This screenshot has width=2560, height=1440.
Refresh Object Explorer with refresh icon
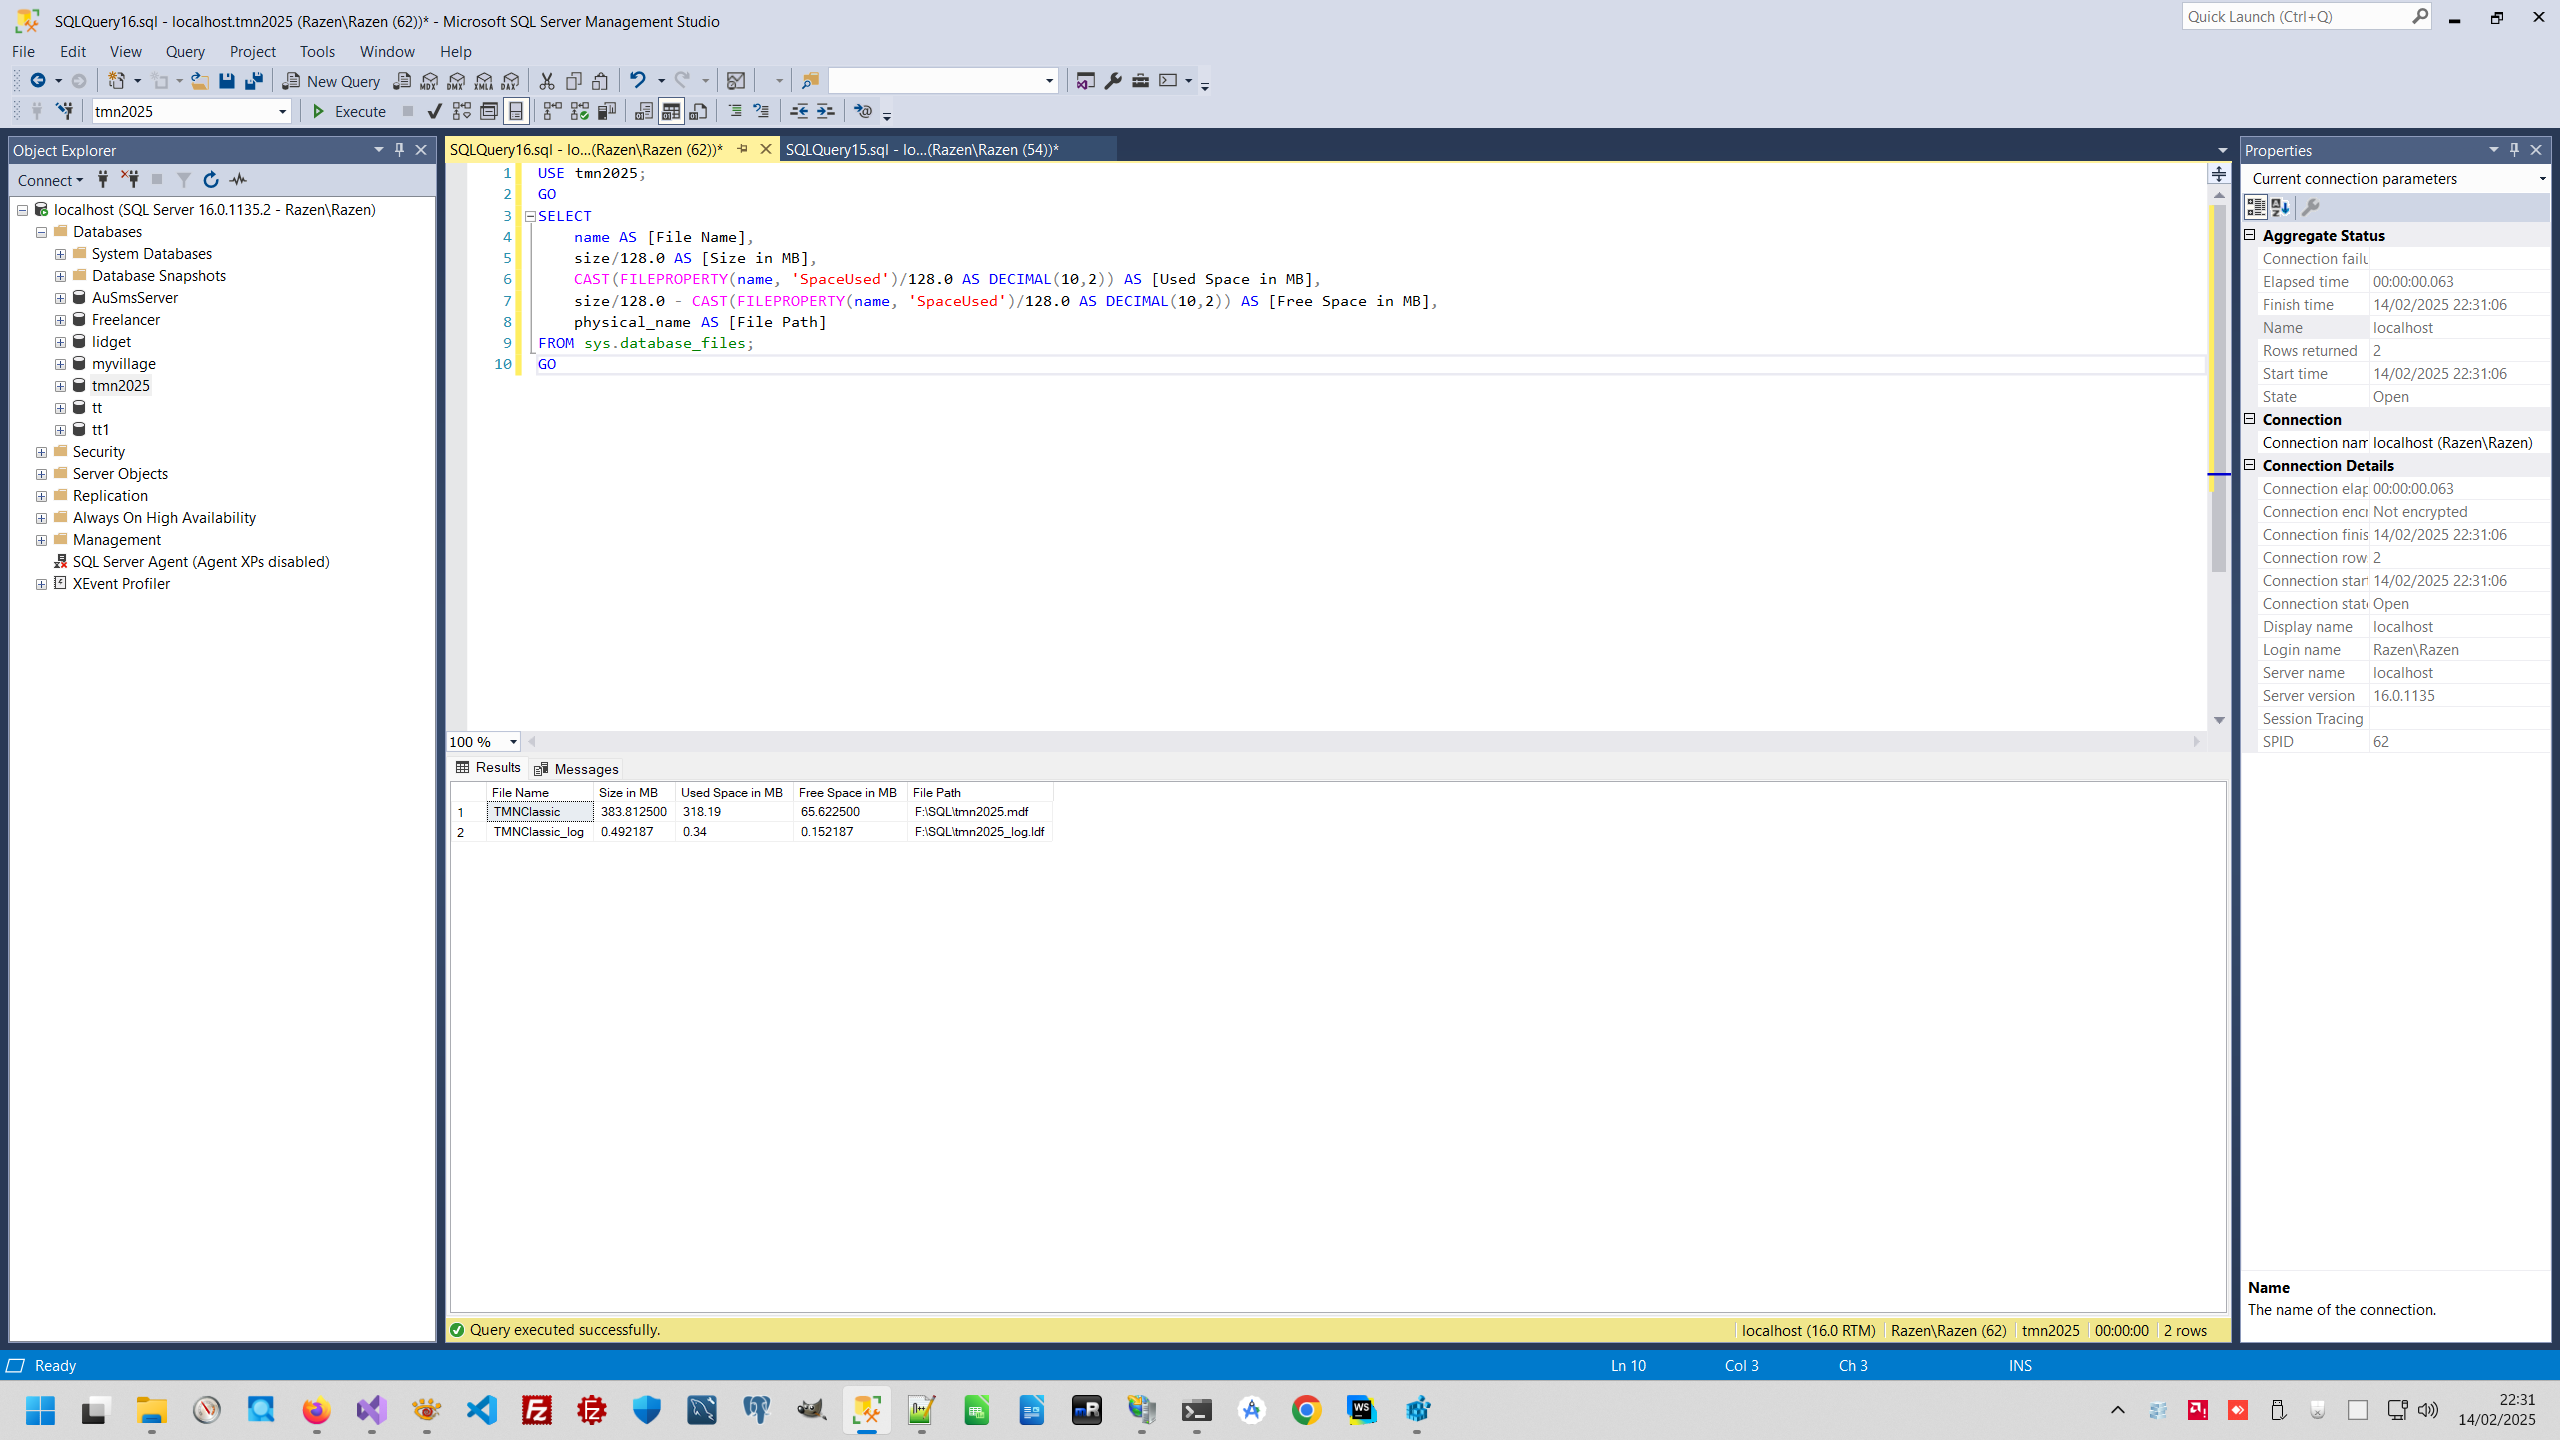click(x=211, y=180)
